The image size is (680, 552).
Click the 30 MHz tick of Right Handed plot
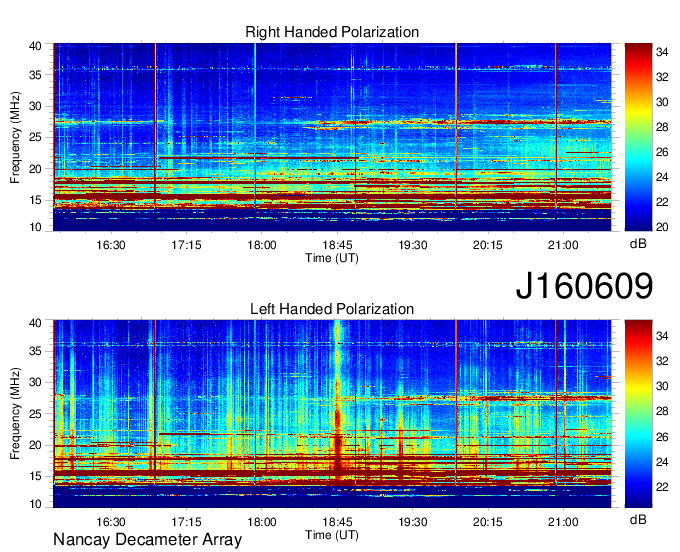click(36, 106)
